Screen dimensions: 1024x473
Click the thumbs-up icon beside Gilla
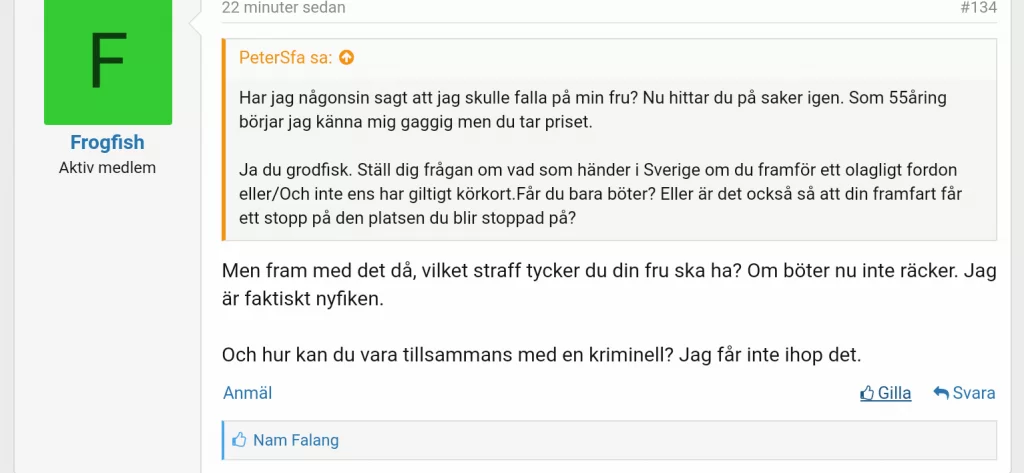(867, 393)
